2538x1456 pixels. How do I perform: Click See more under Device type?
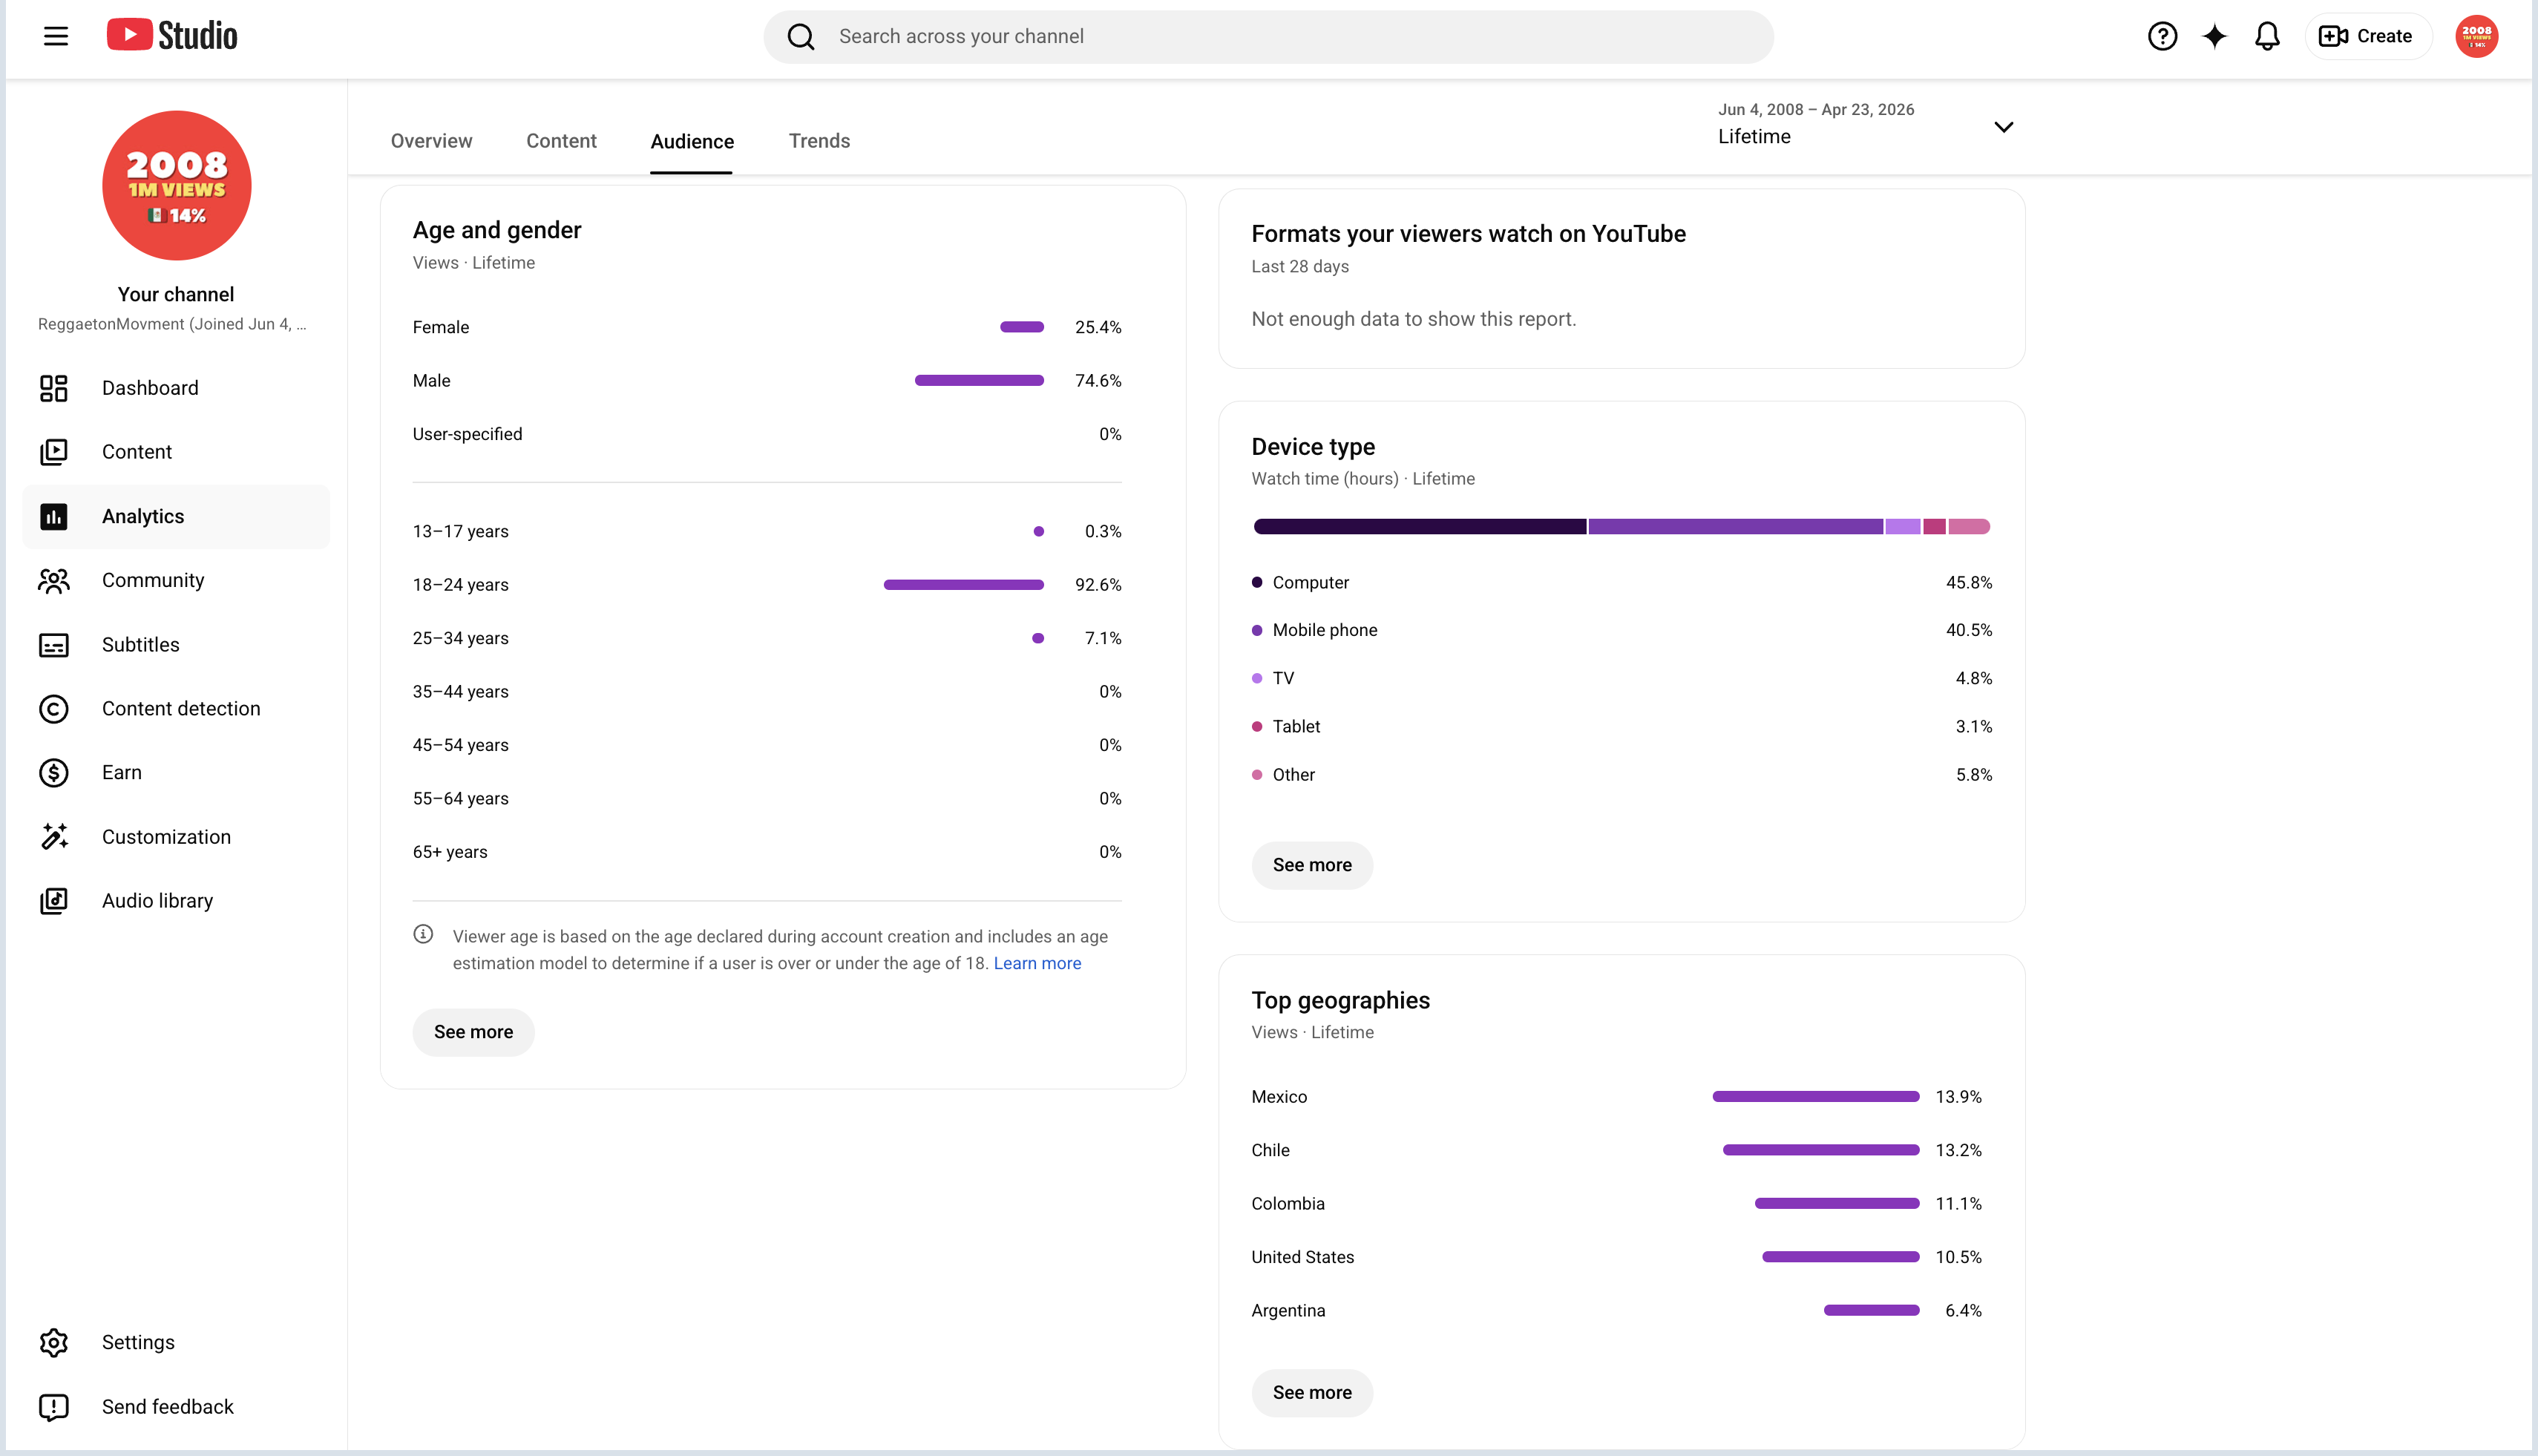1312,865
